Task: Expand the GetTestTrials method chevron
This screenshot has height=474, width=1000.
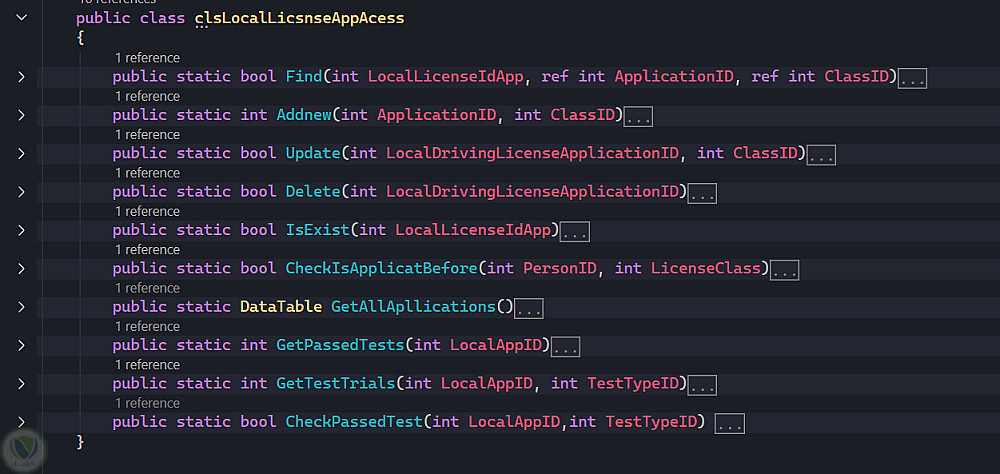Action: tap(22, 384)
